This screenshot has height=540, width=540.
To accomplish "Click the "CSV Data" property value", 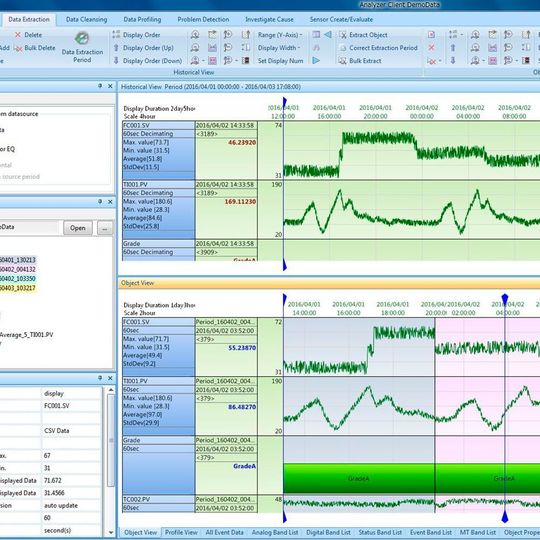I will (56, 431).
